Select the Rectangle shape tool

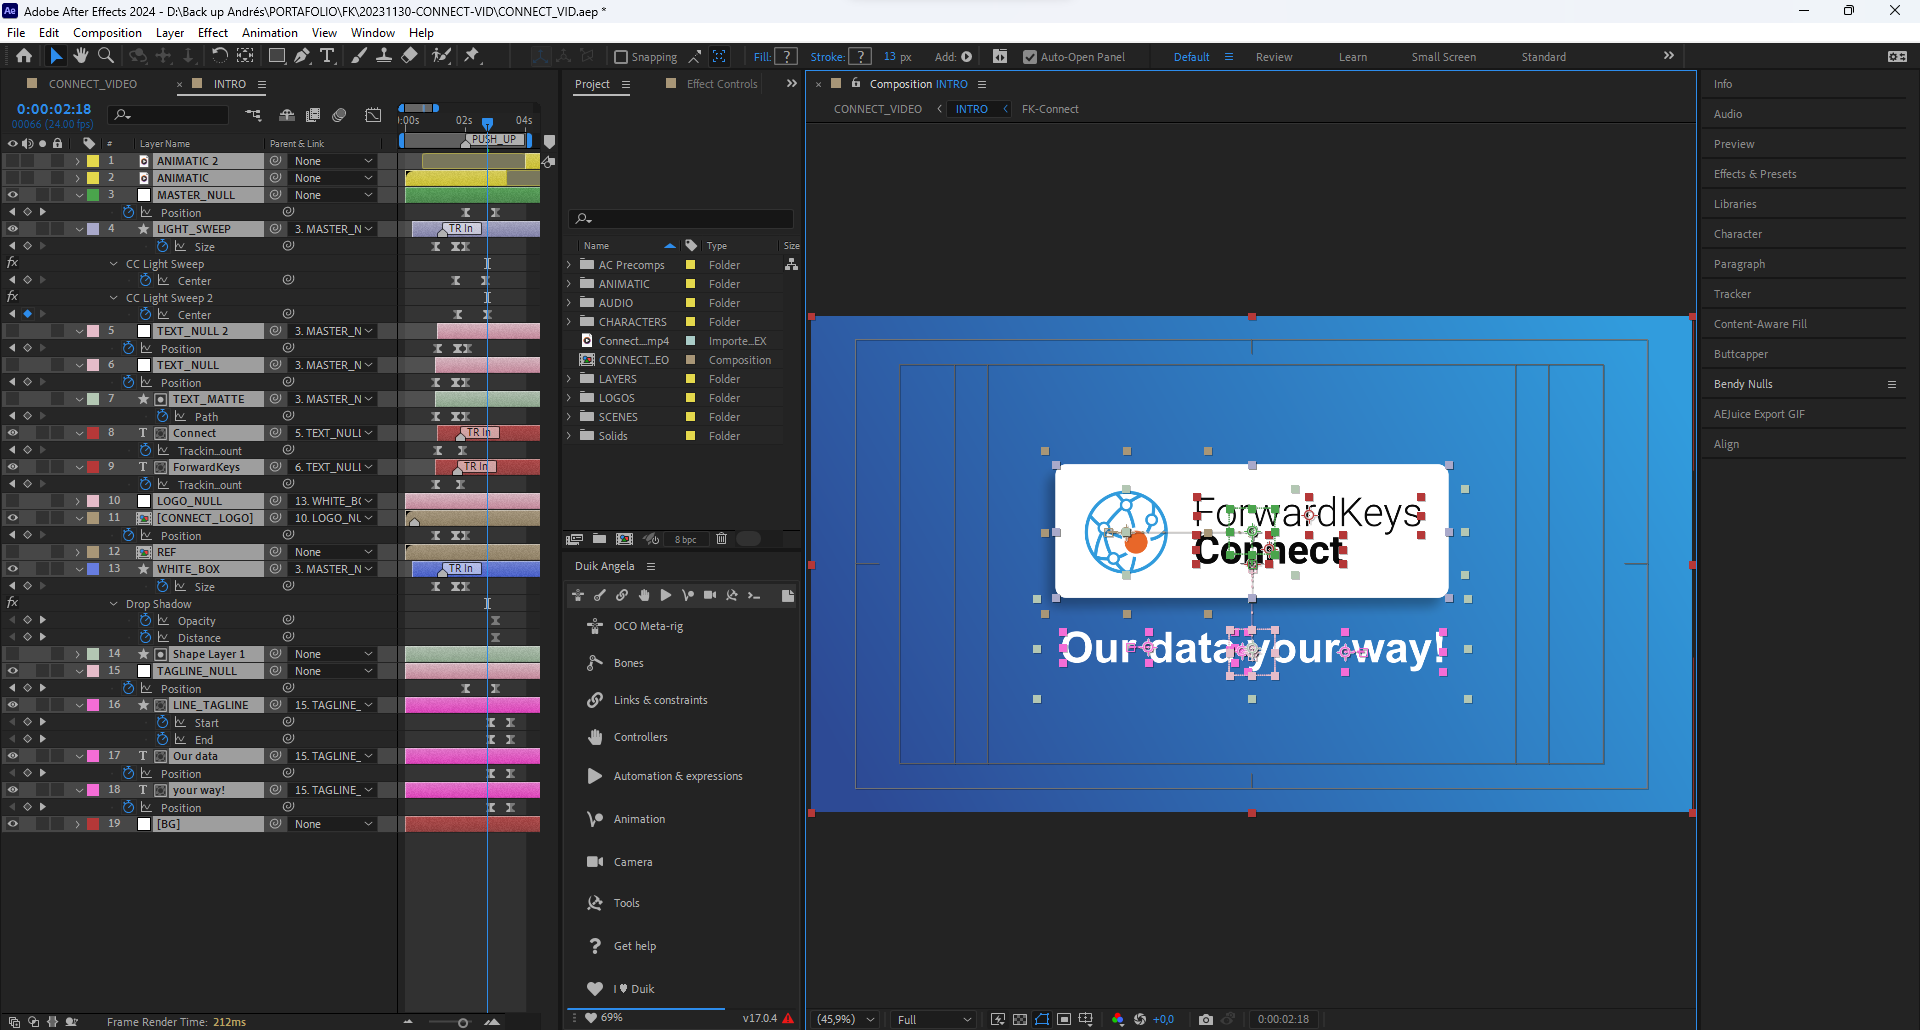point(277,56)
